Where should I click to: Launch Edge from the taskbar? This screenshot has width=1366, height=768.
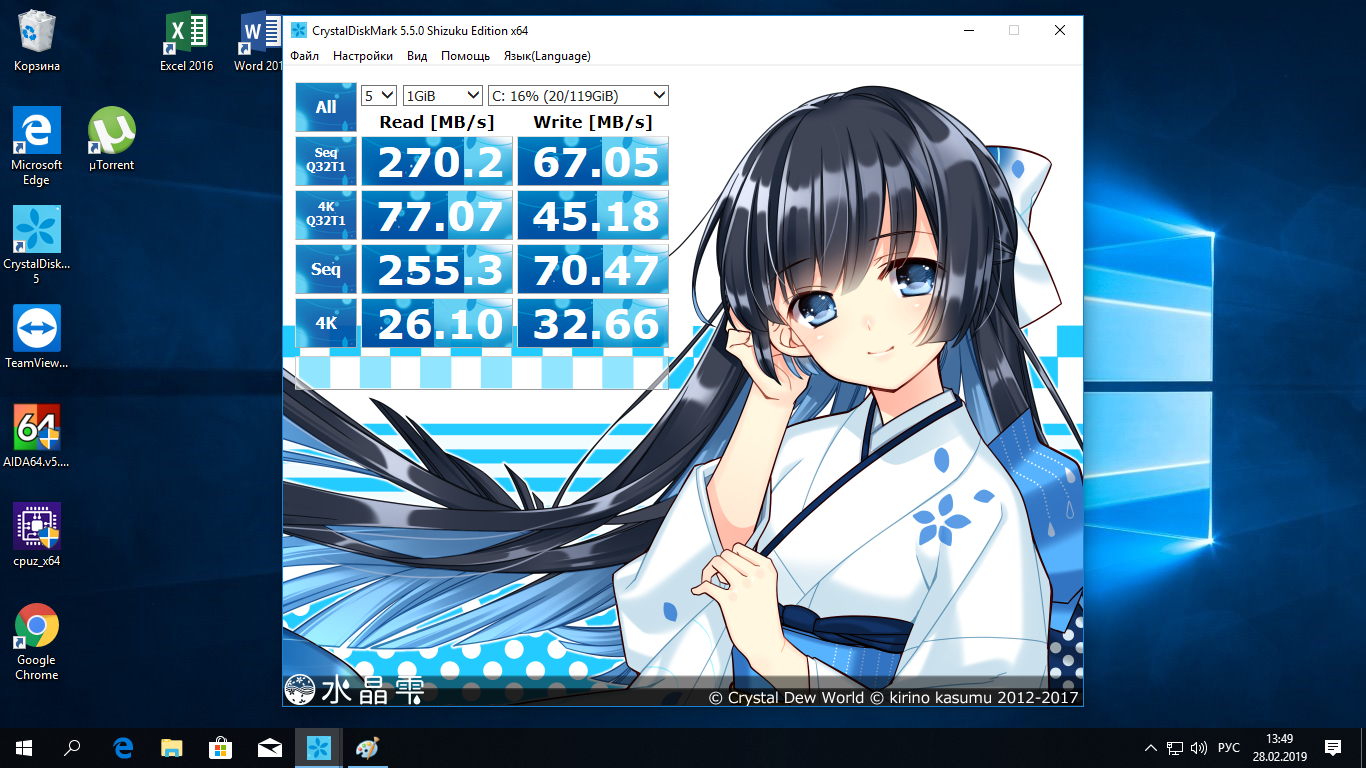(x=123, y=747)
